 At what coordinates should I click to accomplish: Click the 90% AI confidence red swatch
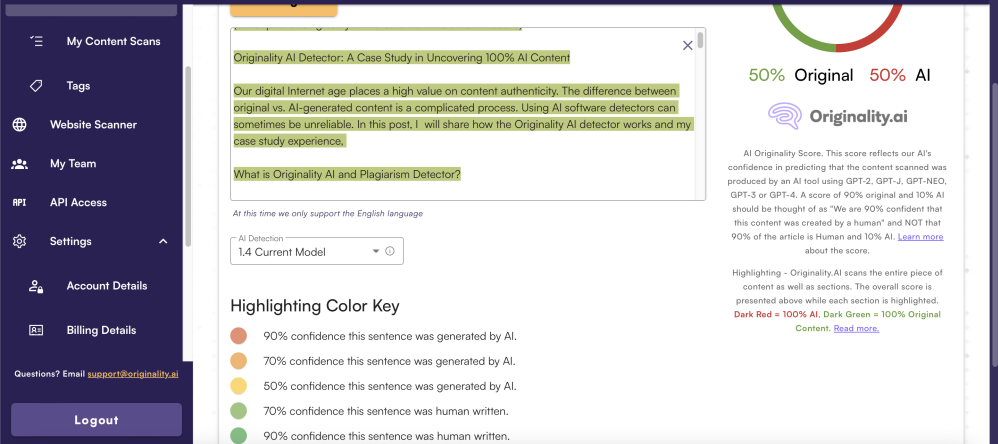tap(239, 336)
